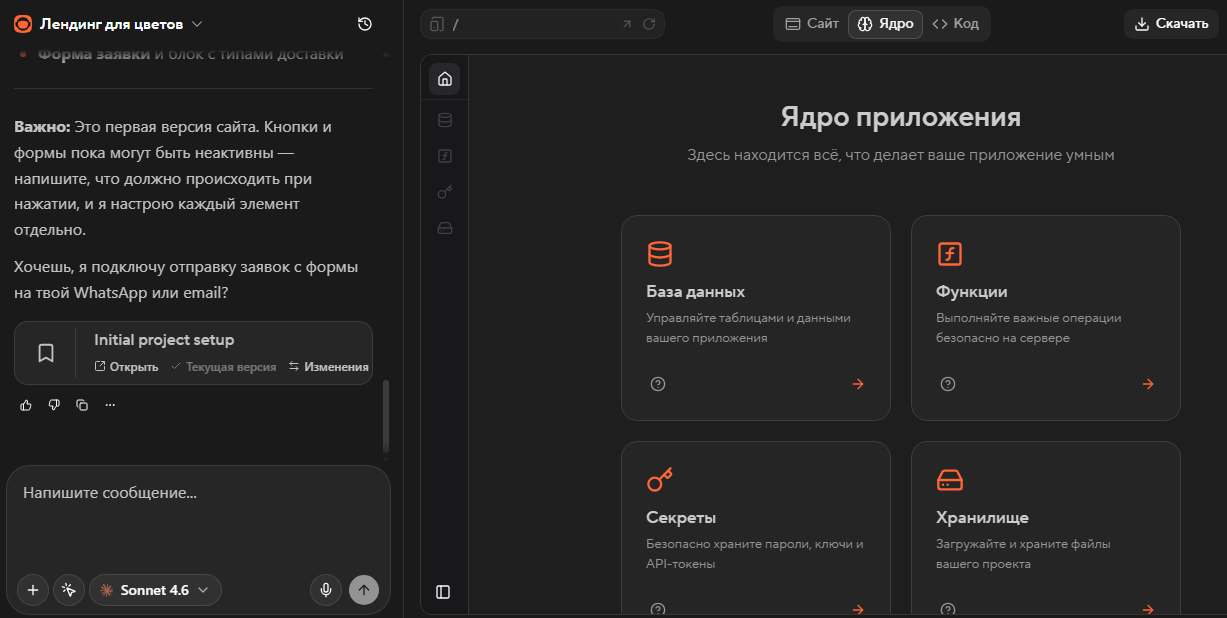Screen dimensions: 1227x618
Task: Click the orange key icon on Секреты card
Action: pos(660,480)
